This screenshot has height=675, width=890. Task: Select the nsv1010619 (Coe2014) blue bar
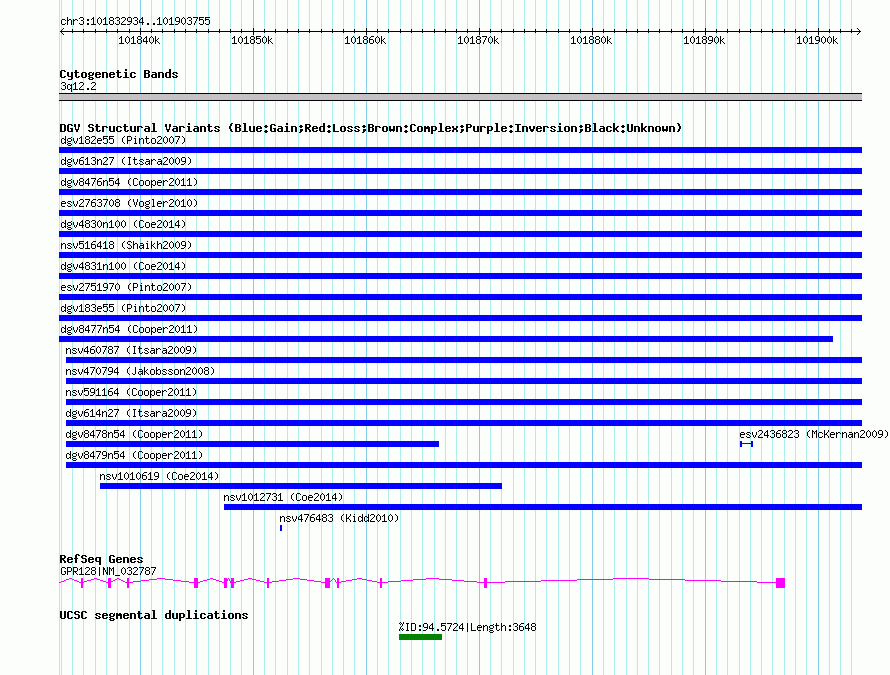click(300, 486)
